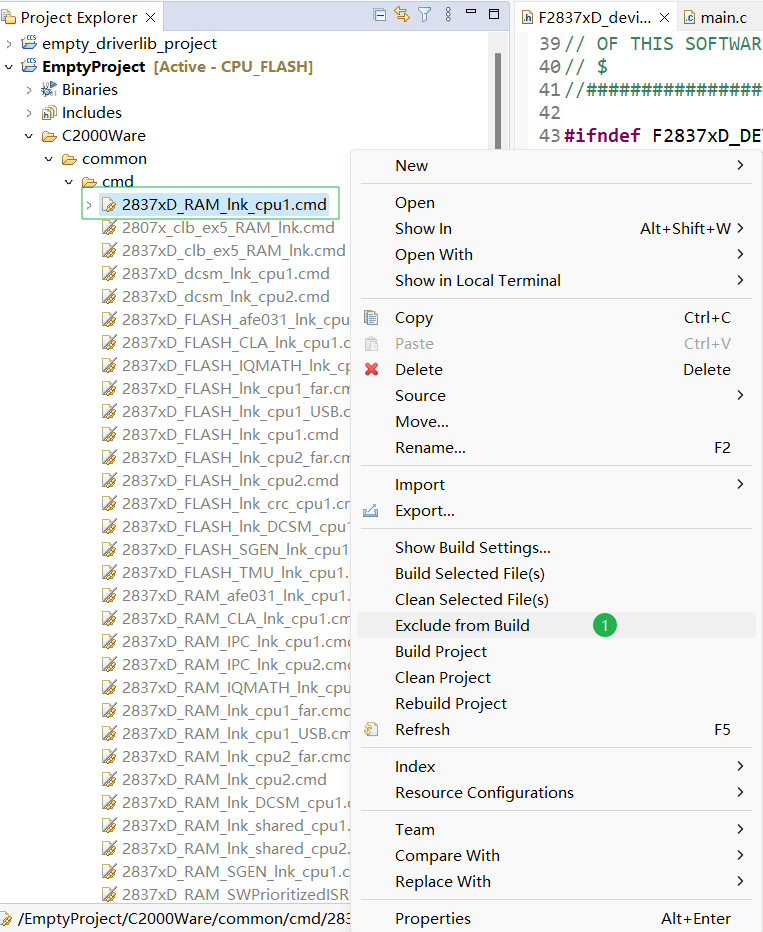Collapse the EmptyProject tree node
Image resolution: width=763 pixels, height=932 pixels.
click(x=9, y=67)
